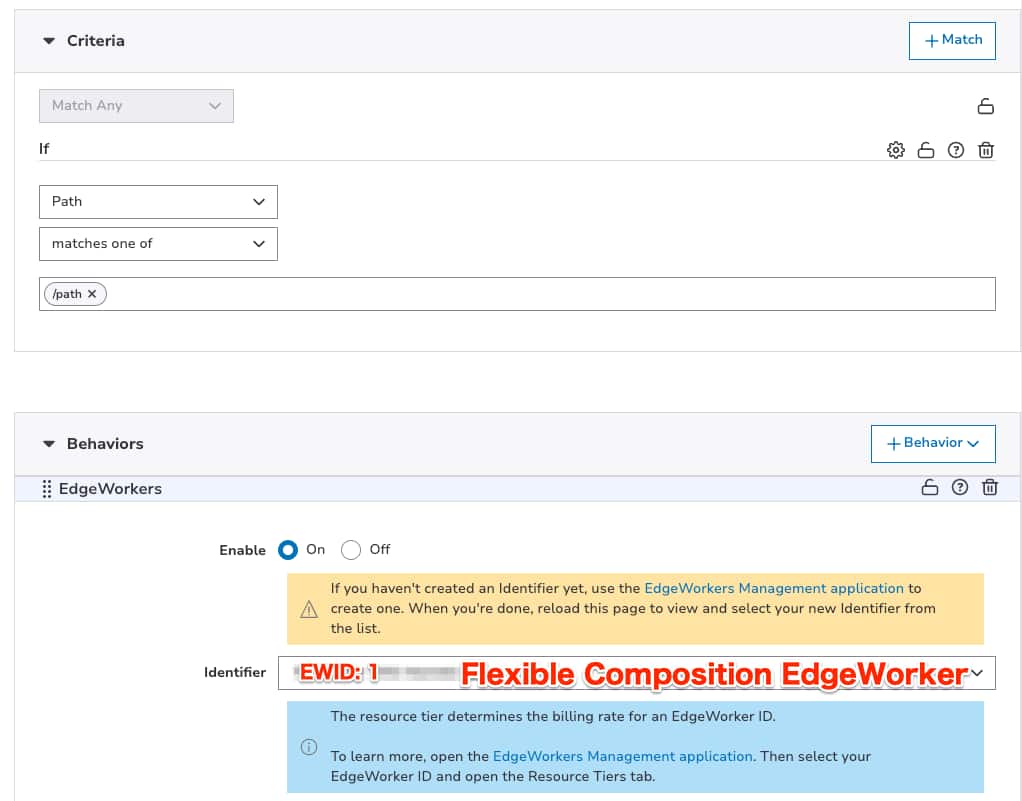
Task: Set Enable to Off
Action: [351, 550]
